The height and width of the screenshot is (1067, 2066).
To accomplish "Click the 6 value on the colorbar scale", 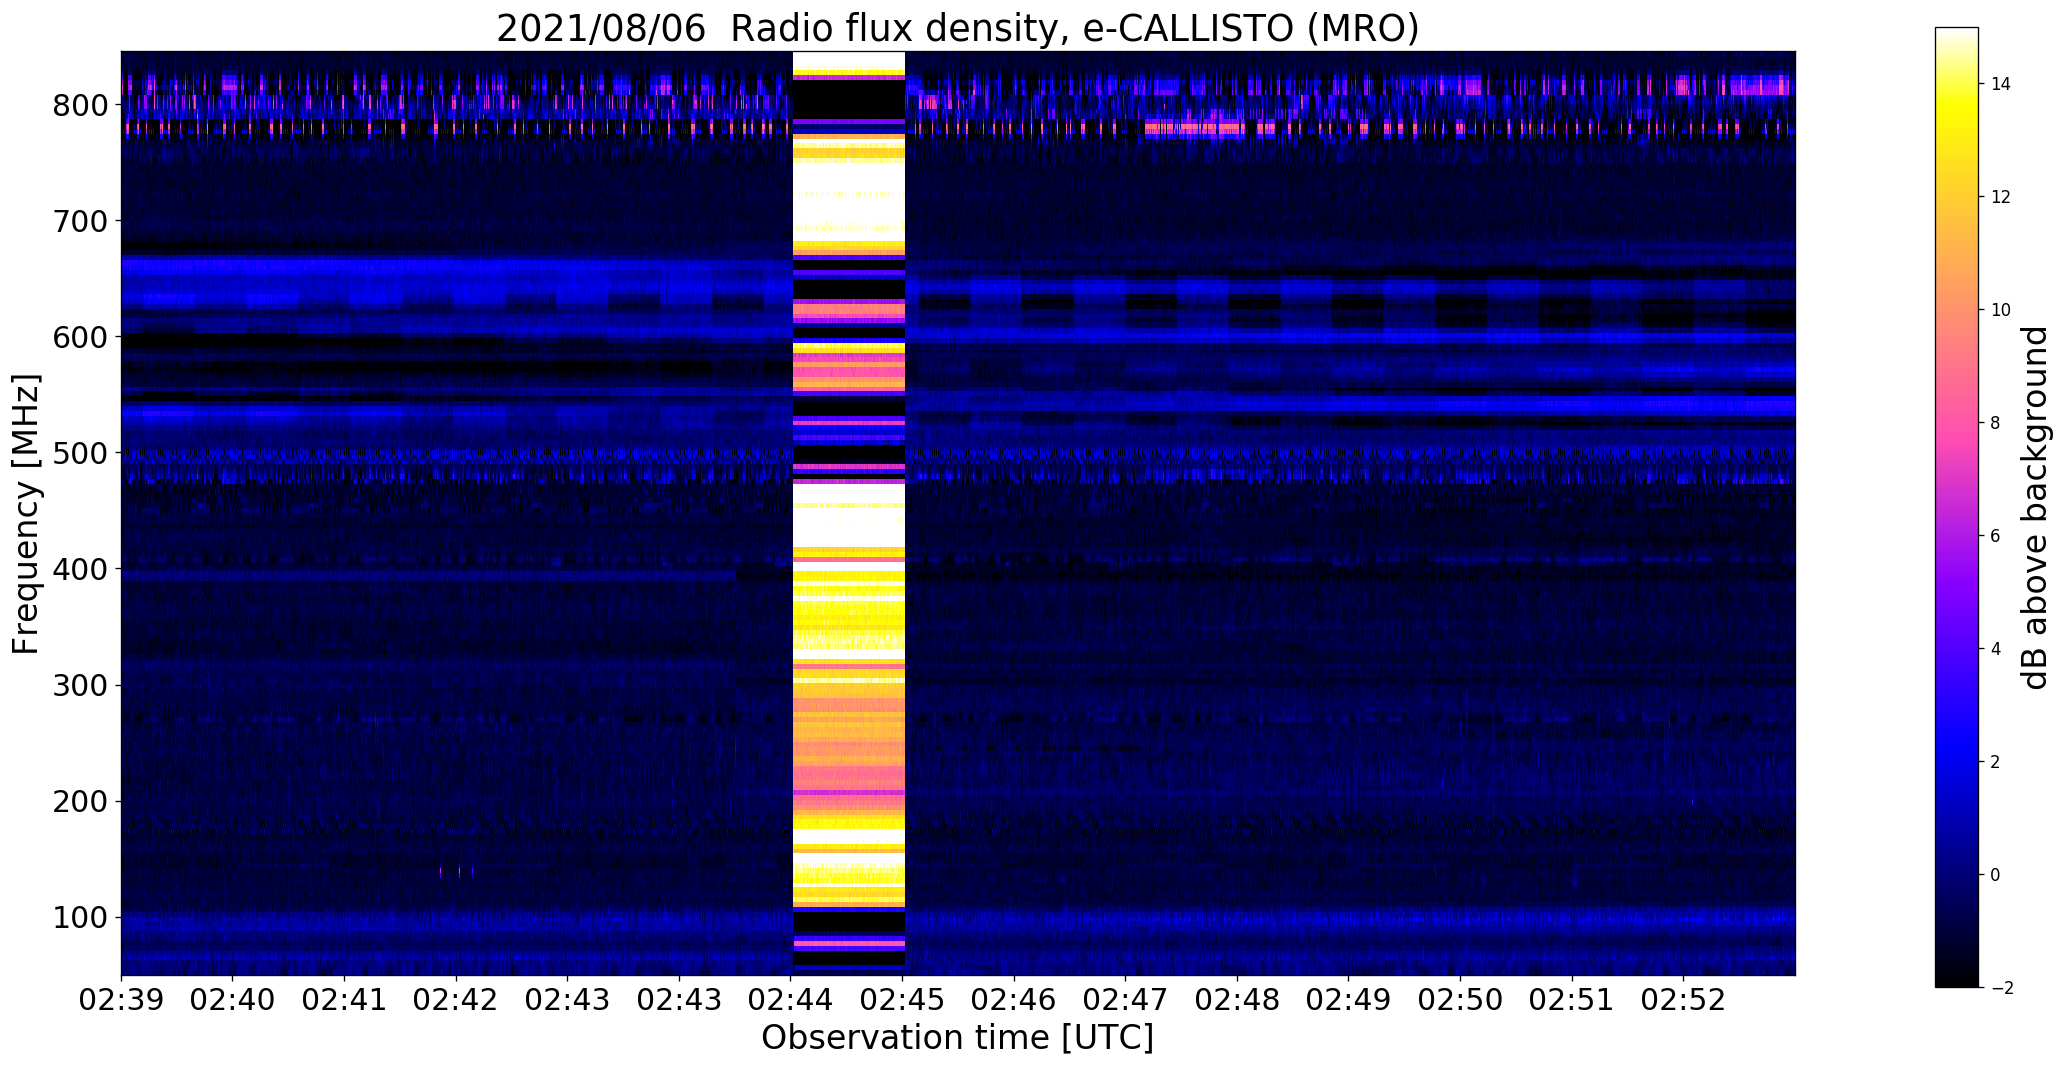I will (x=1996, y=536).
